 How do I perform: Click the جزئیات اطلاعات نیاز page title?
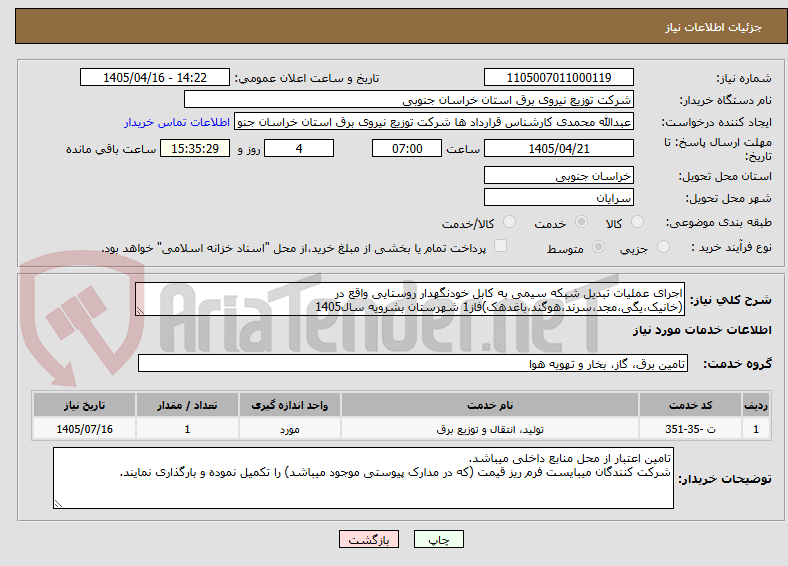coord(714,27)
